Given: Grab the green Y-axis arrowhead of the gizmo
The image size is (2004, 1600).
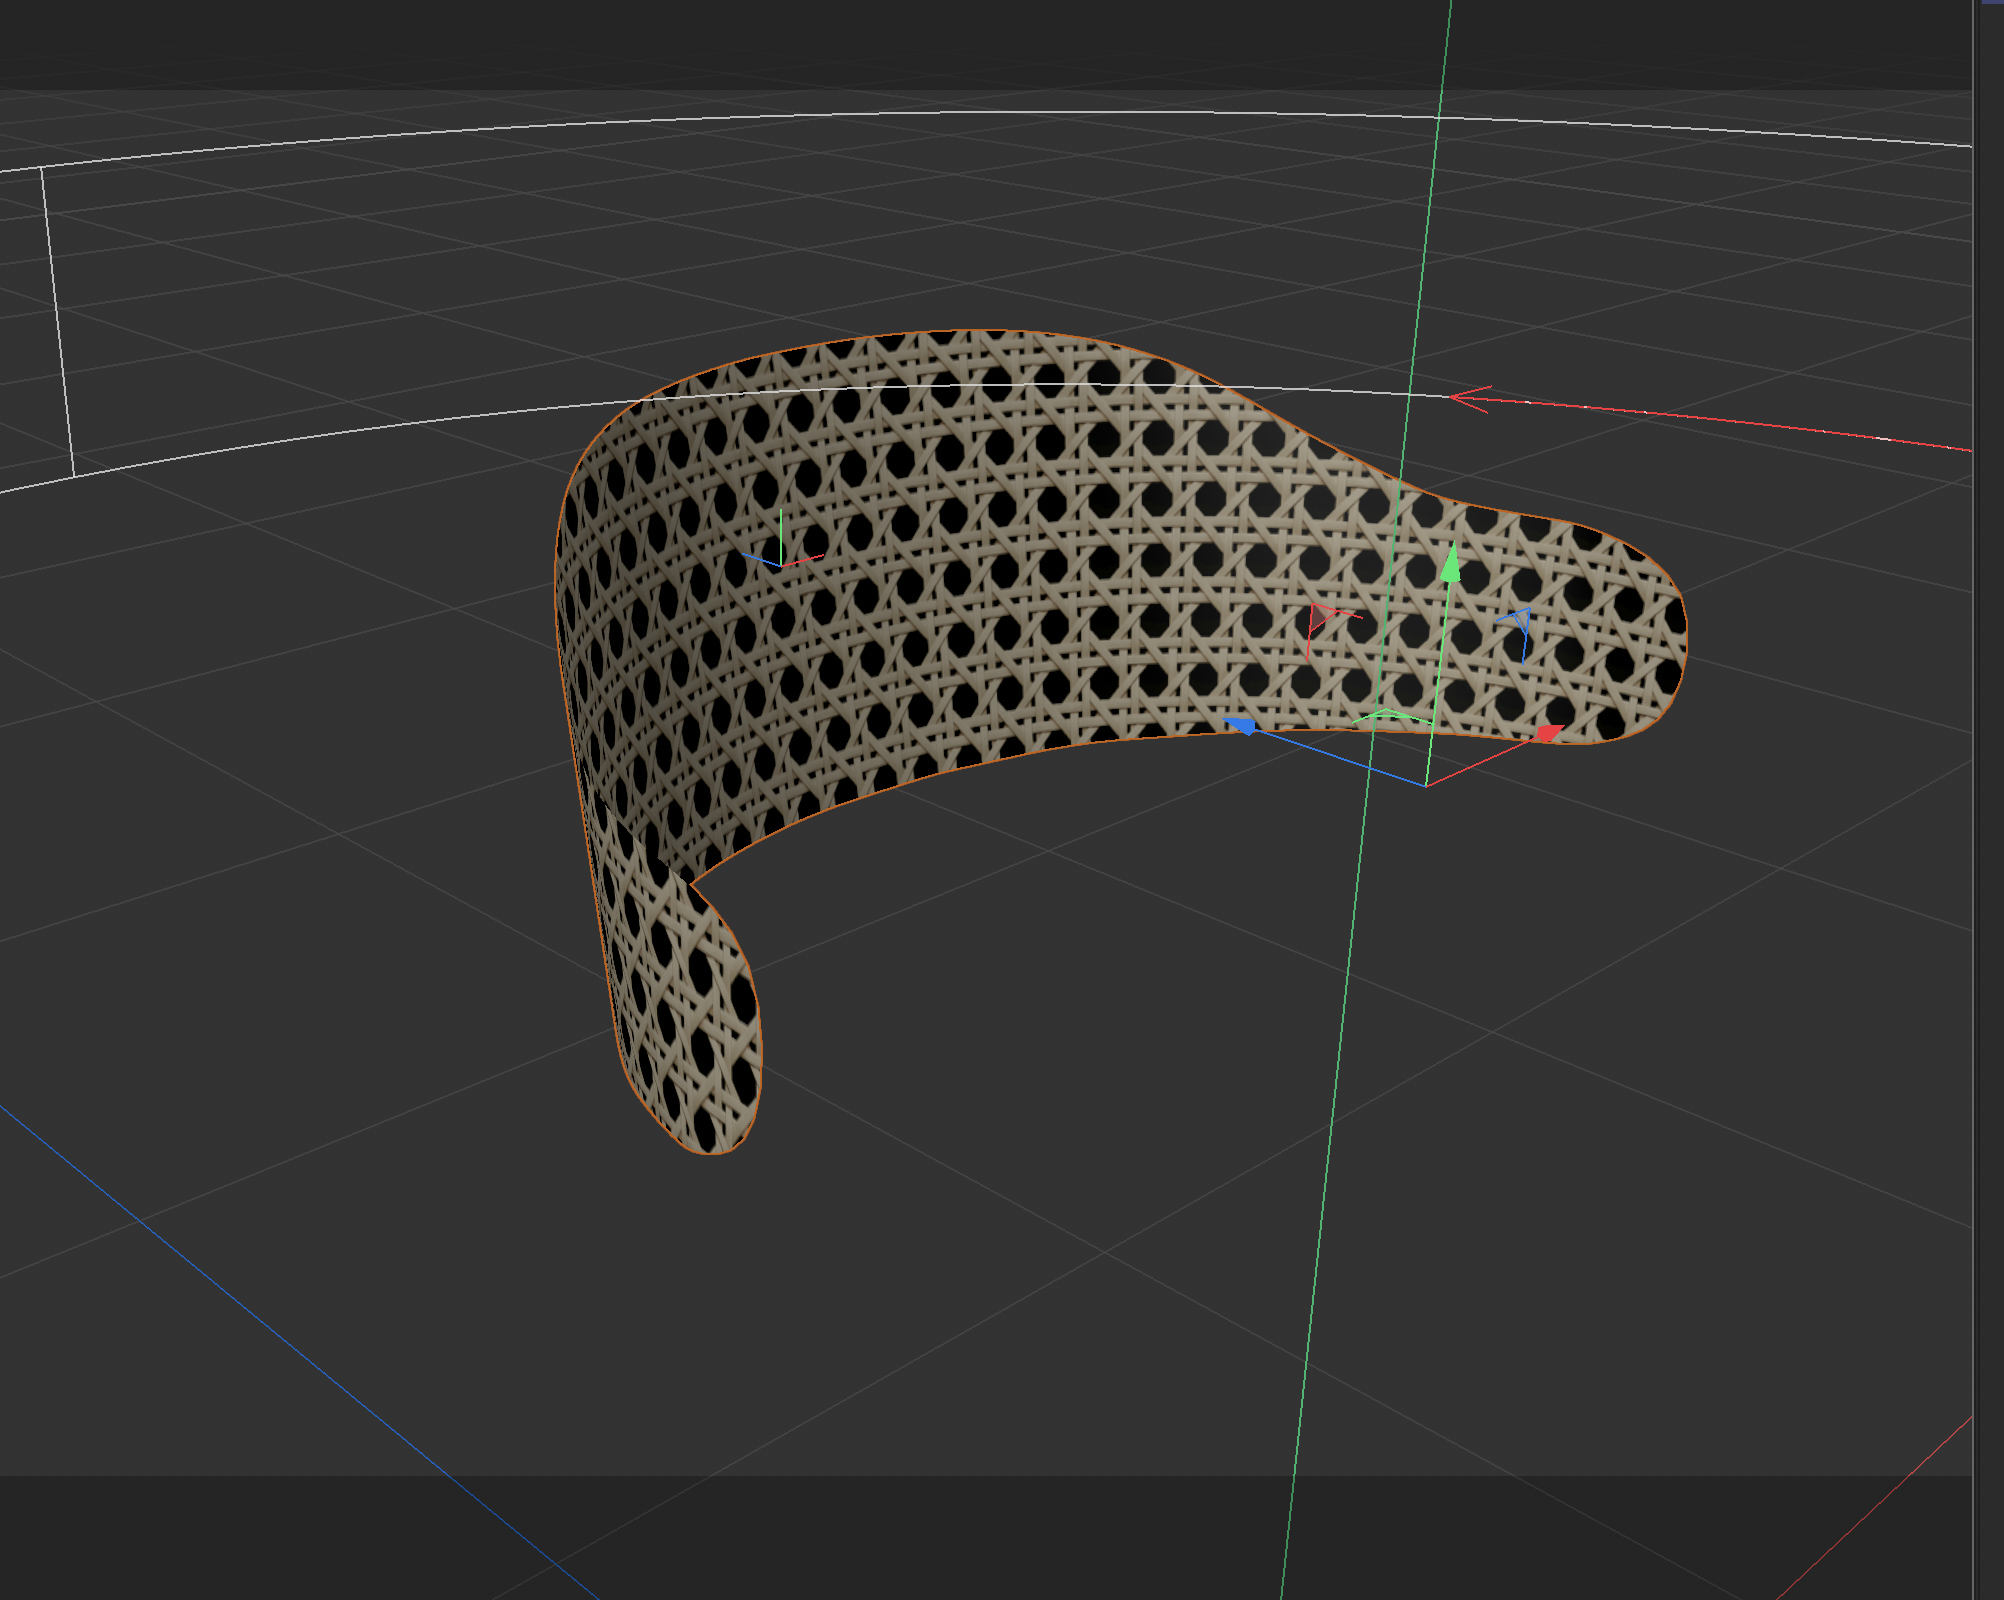Looking at the screenshot, I should [1450, 565].
